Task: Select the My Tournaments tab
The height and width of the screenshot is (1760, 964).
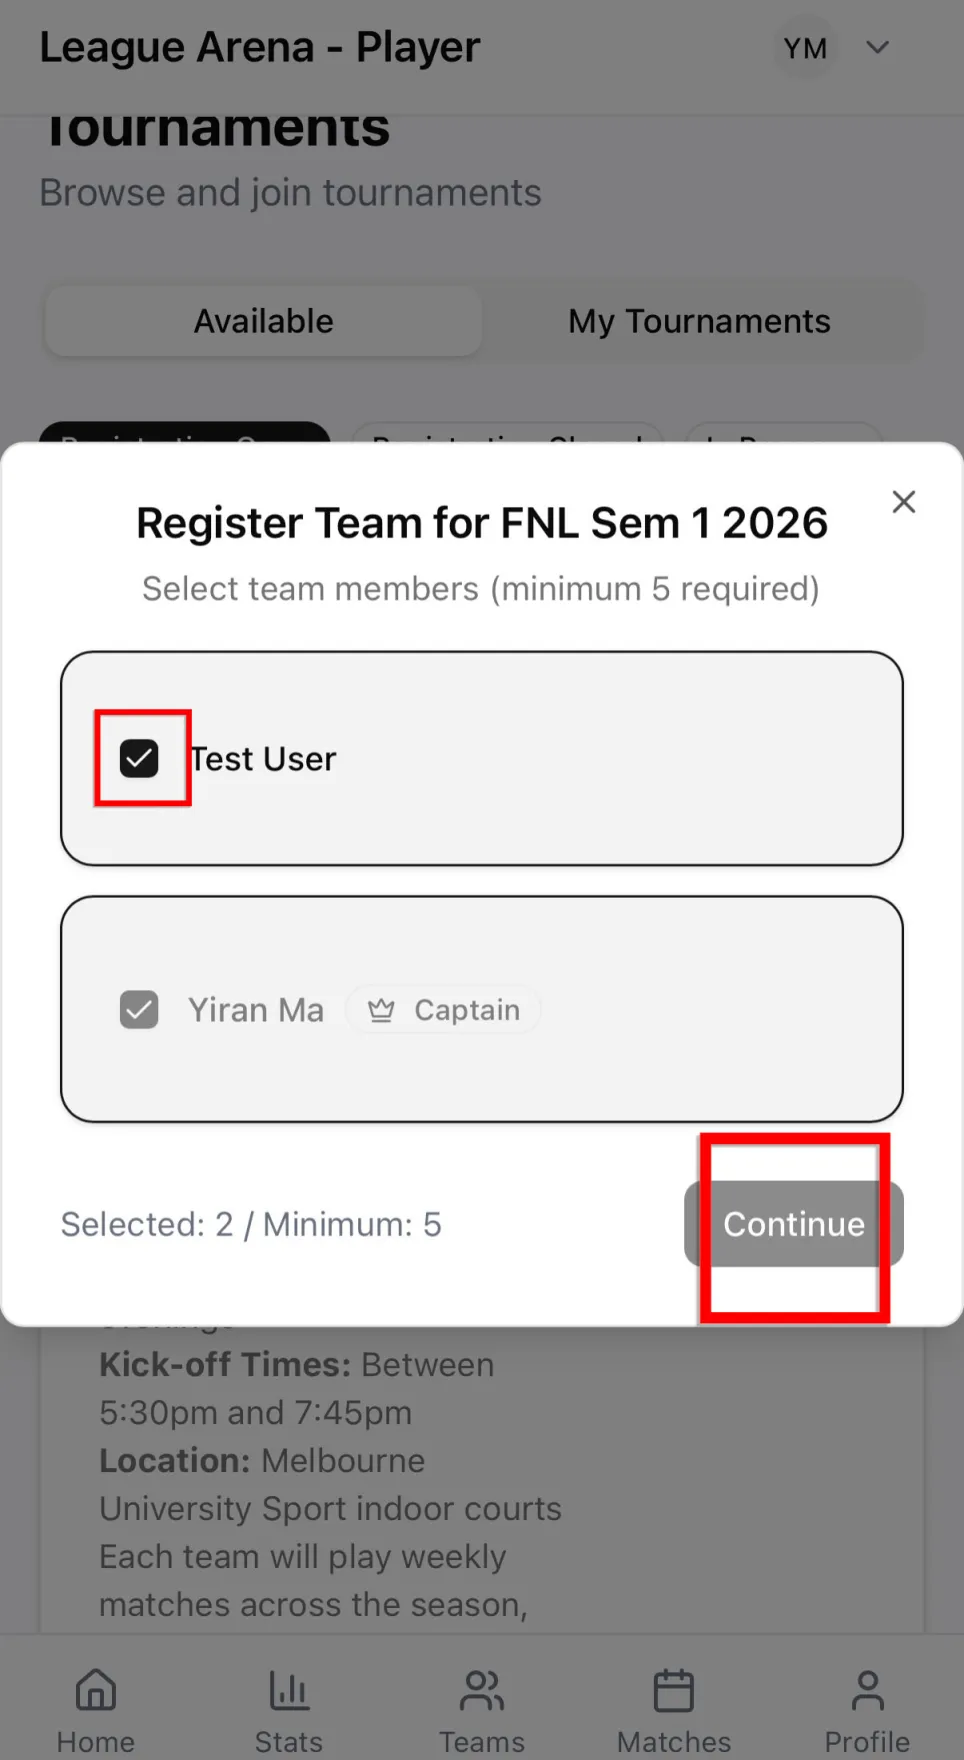Action: click(699, 320)
